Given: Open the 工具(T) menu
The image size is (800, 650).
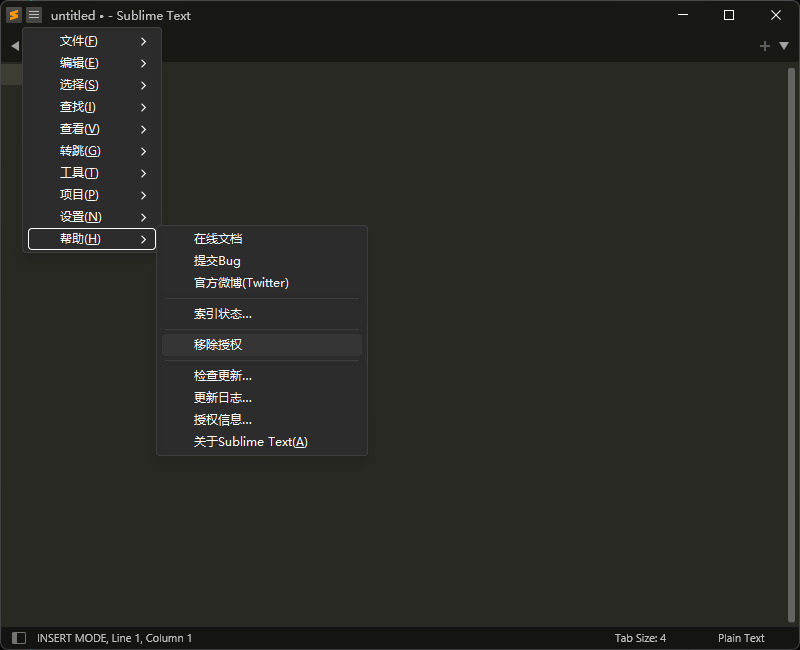Looking at the screenshot, I should [x=92, y=173].
